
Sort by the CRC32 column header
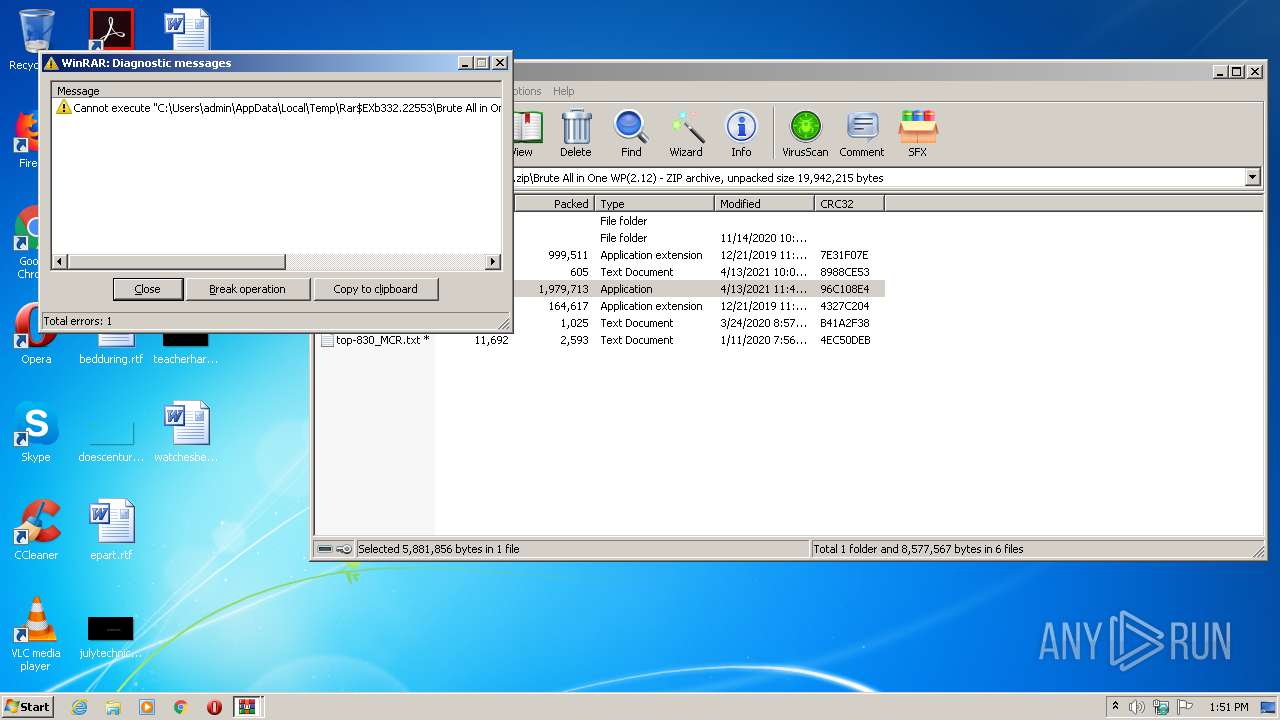point(850,203)
